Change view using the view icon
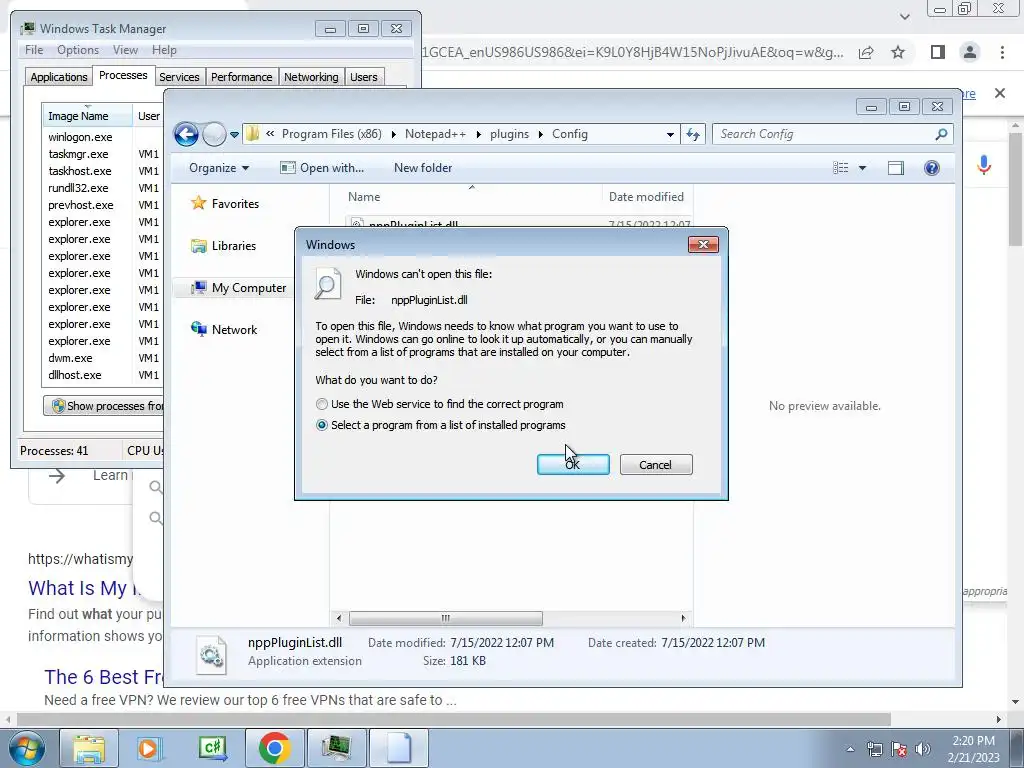 point(840,168)
